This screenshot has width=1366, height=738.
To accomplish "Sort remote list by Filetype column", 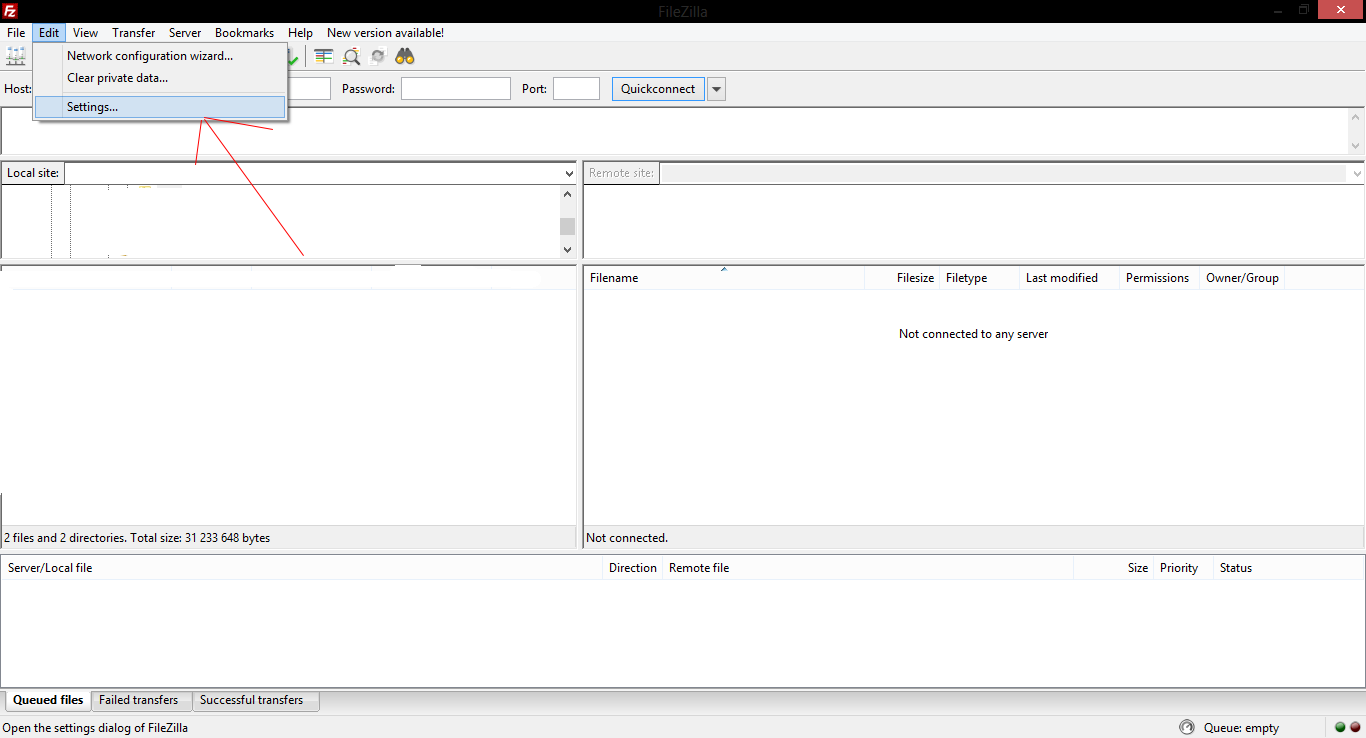I will [980, 278].
